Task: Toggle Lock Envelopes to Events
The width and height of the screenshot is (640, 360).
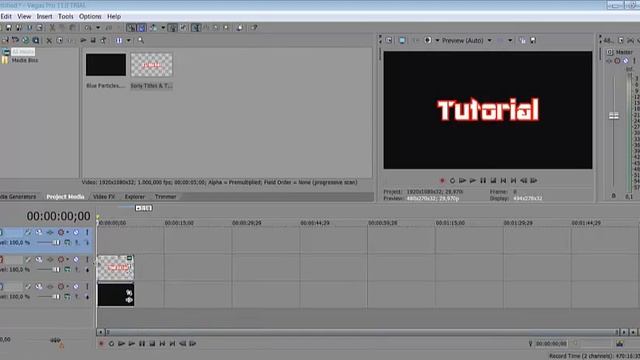Action: coord(173,28)
